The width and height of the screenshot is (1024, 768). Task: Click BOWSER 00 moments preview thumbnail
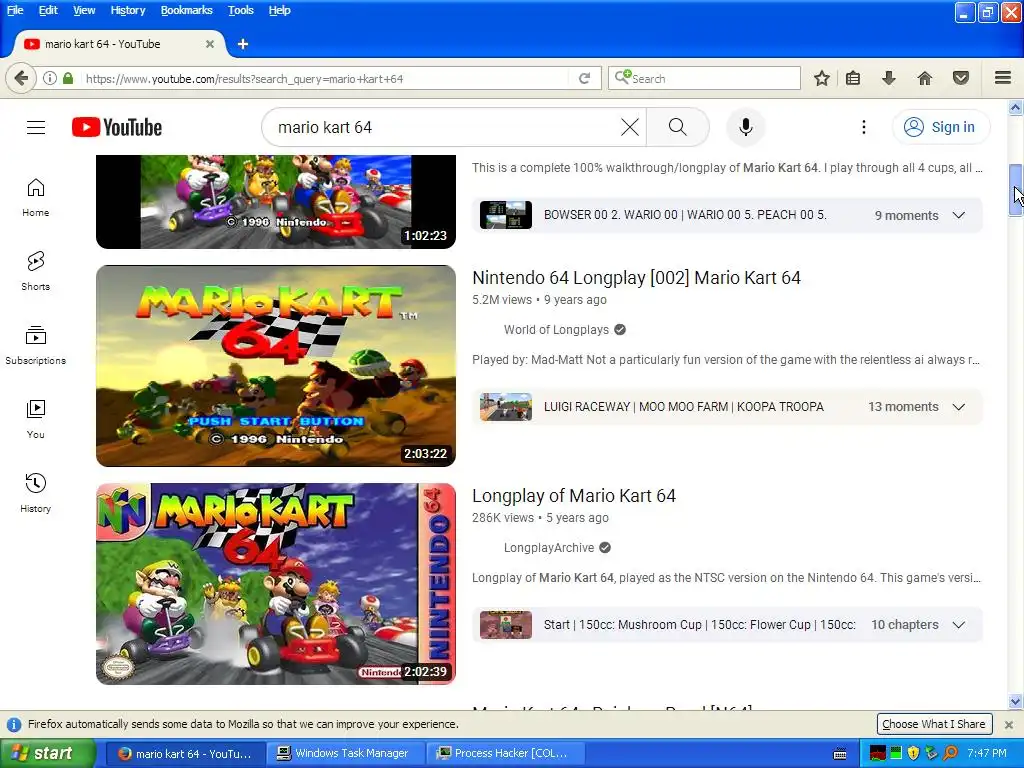point(505,216)
